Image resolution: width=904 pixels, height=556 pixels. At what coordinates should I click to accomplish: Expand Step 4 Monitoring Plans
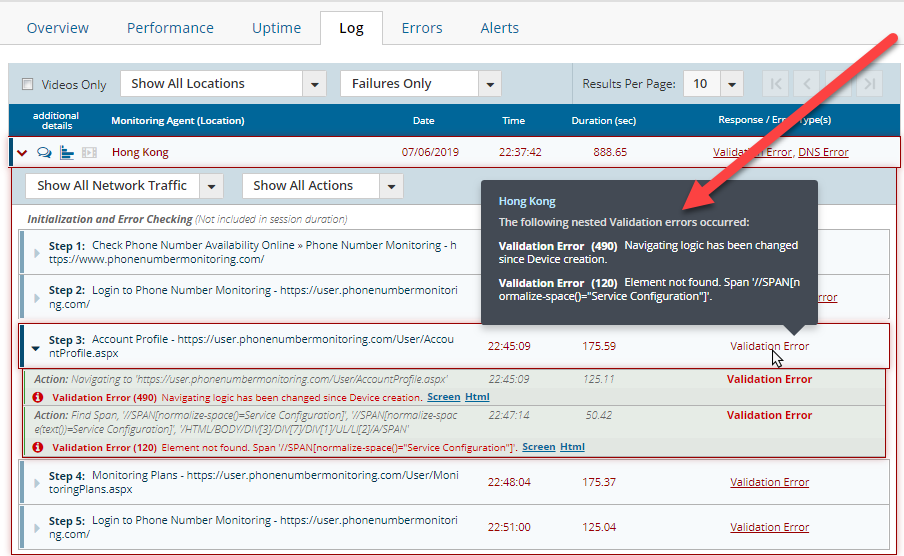pyautogui.click(x=38, y=483)
